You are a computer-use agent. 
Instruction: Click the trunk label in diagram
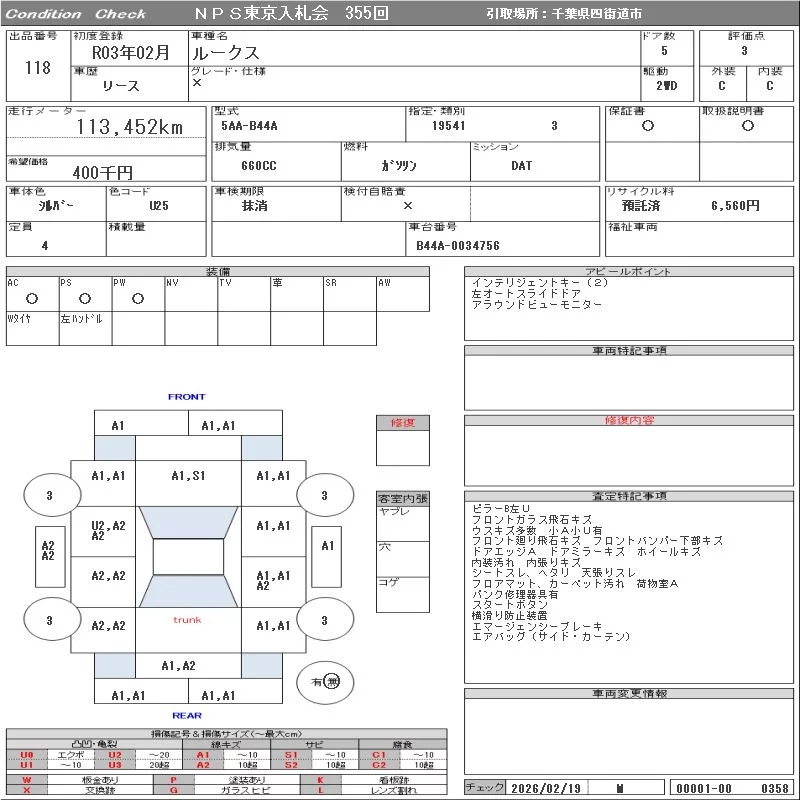(187, 620)
